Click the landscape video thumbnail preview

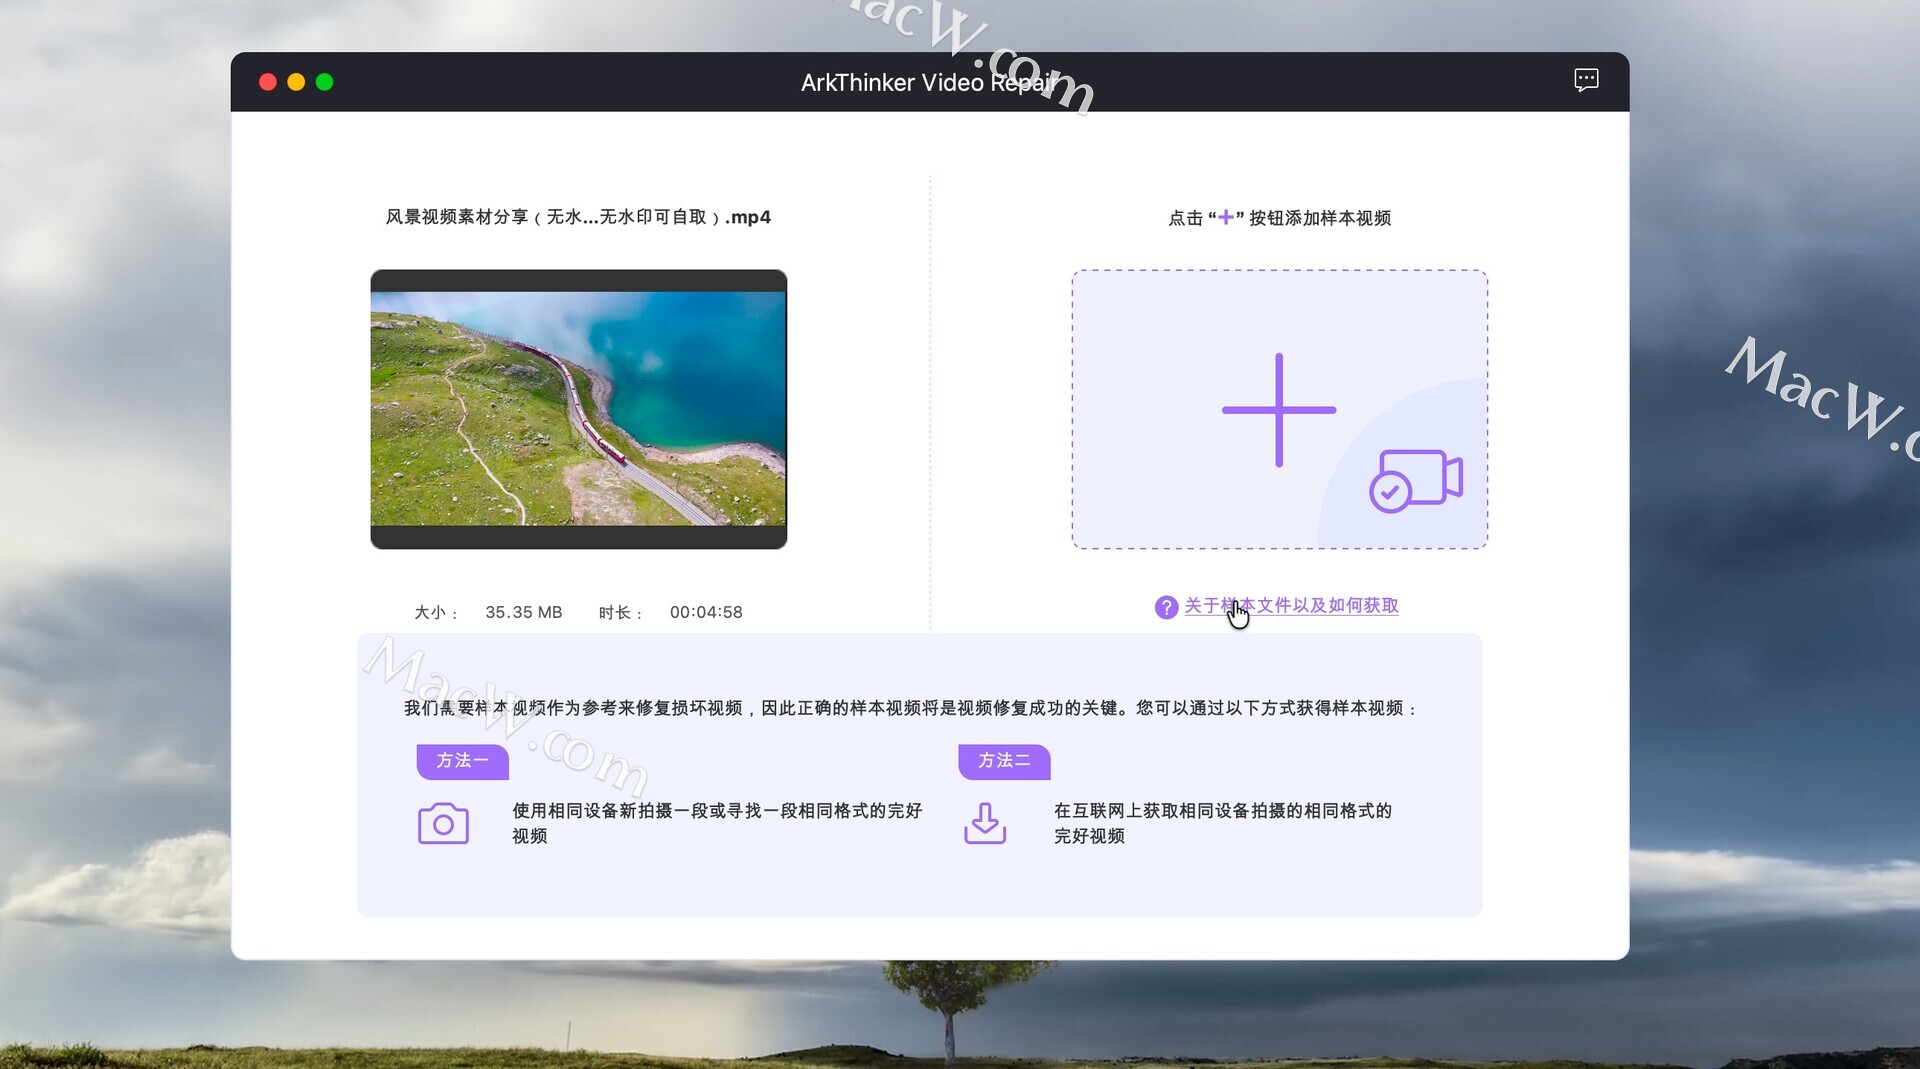(x=578, y=409)
